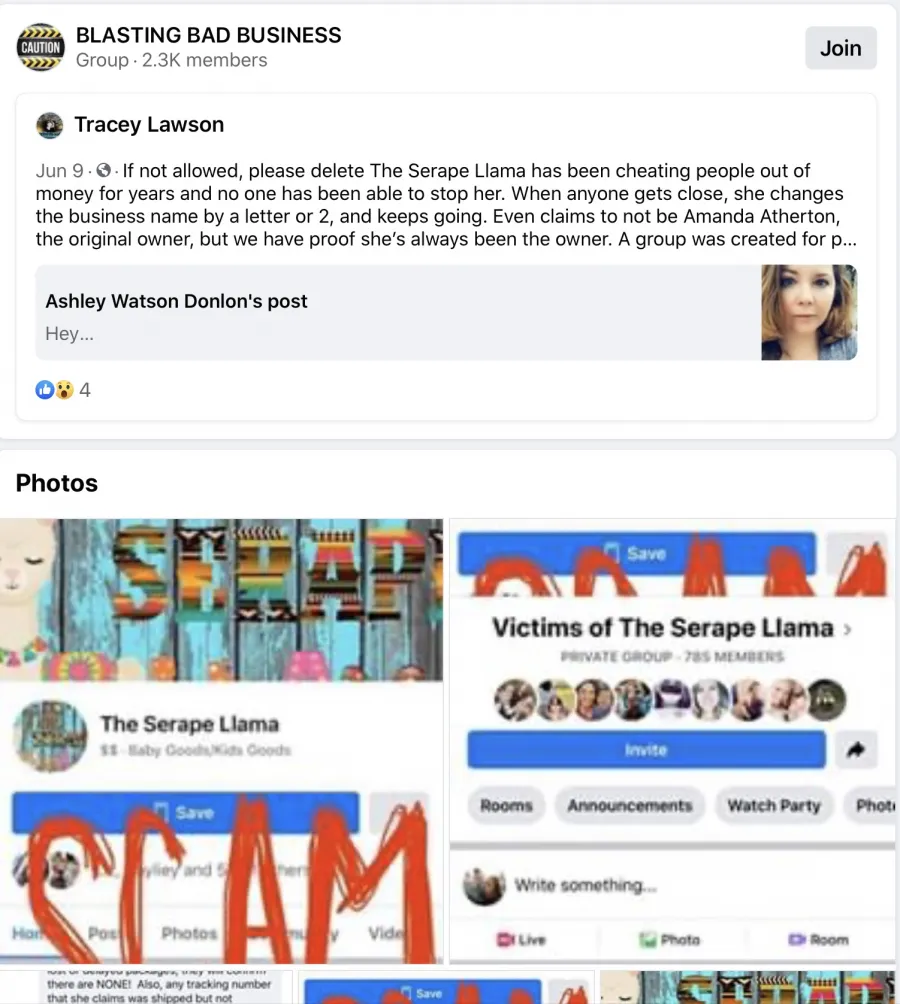Viewport: 900px width, 1004px height.
Task: Expand the Victims of The Serape Llama chevron
Action: [x=848, y=629]
